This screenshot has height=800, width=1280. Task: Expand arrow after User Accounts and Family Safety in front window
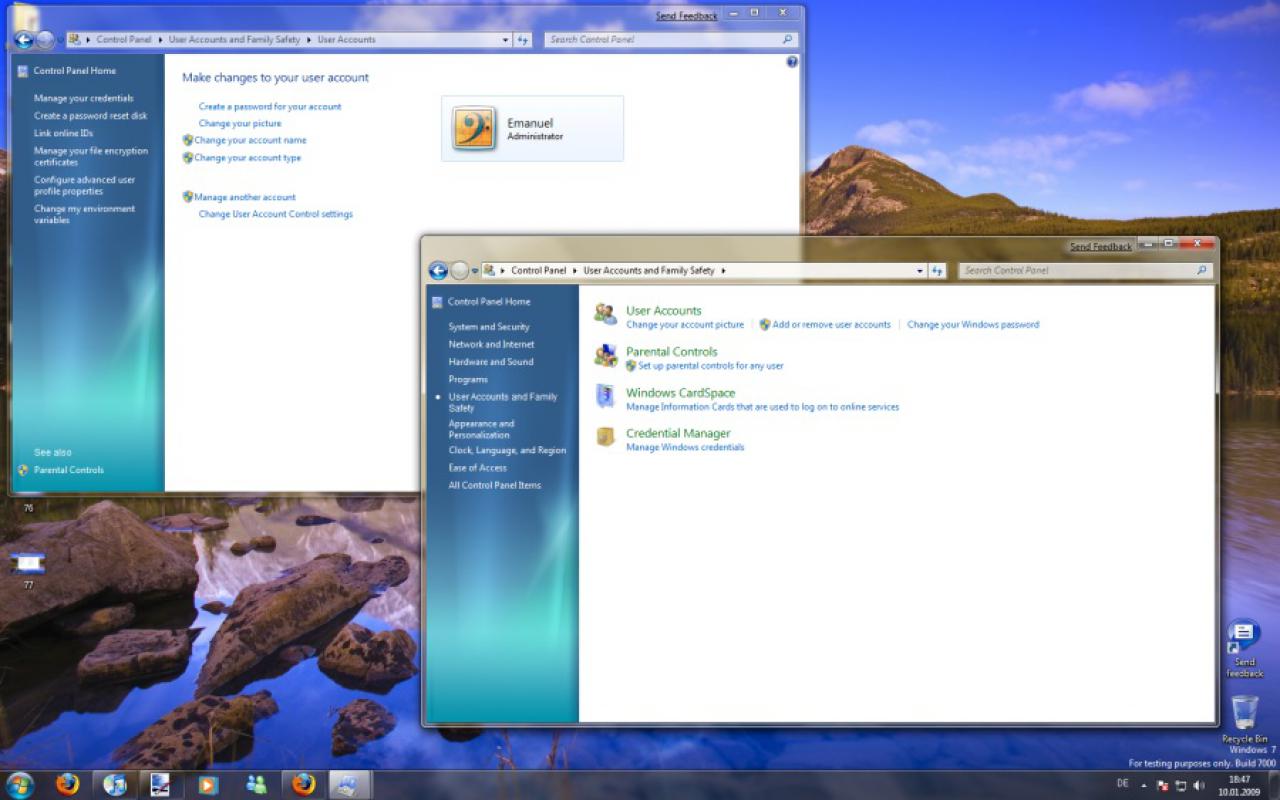pyautogui.click(x=723, y=271)
